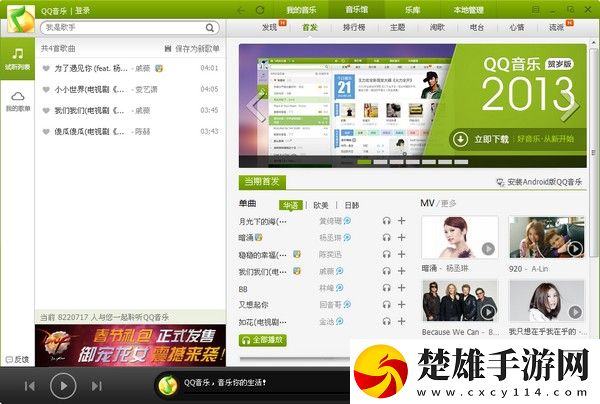
Task: Click the back arrow in title bar
Action: 241,10
